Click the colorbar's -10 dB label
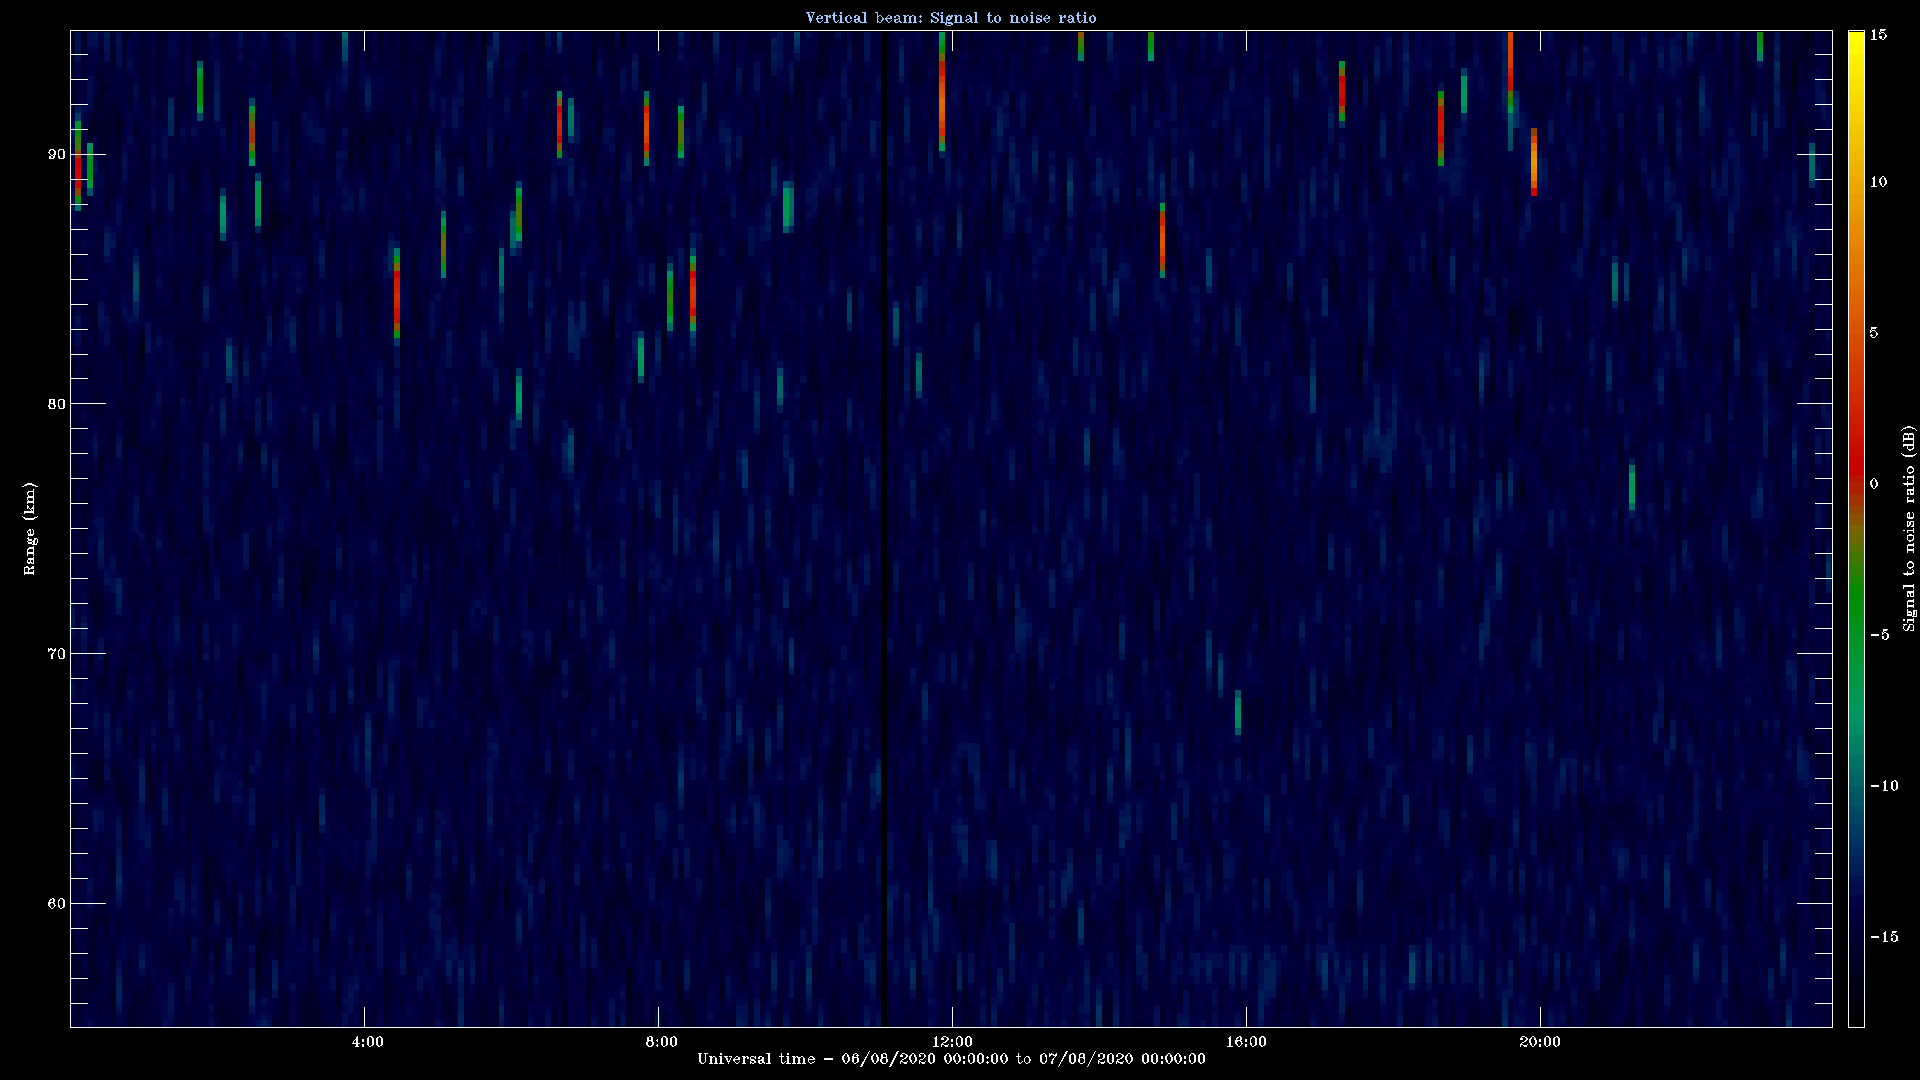This screenshot has width=1920, height=1080. 1883,786
